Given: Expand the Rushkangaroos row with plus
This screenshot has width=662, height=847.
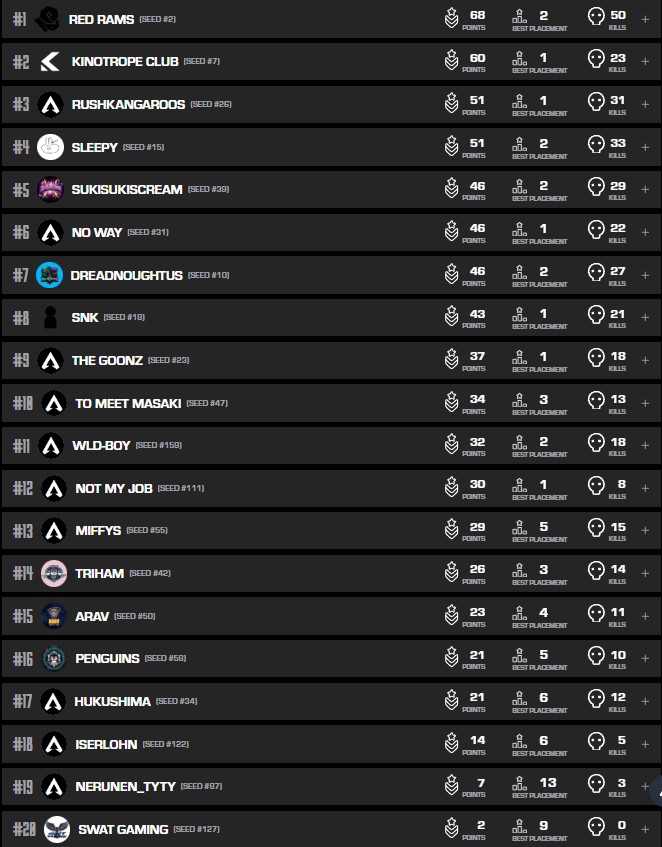Looking at the screenshot, I should 645,104.
